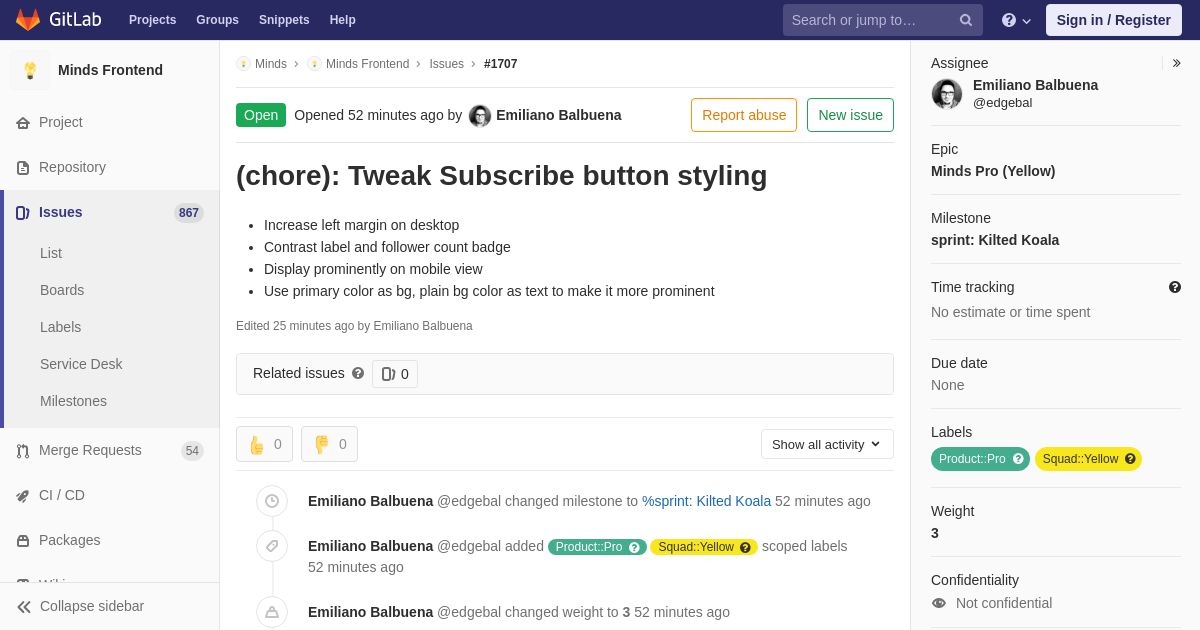Open Projects in the top navigation
This screenshot has width=1200, height=630.
[152, 20]
